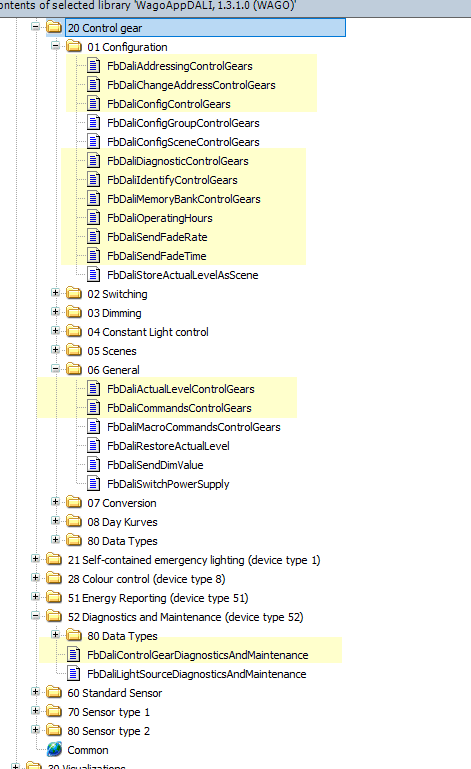Click the FbDaliAddressingControlGears document icon
This screenshot has height=769, width=471.
pyautogui.click(x=94, y=66)
